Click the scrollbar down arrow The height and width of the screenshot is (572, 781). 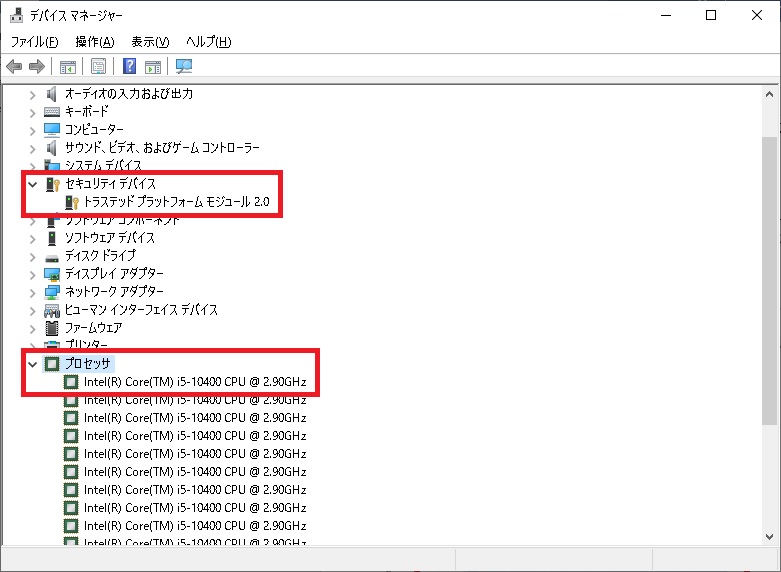pyautogui.click(x=769, y=537)
